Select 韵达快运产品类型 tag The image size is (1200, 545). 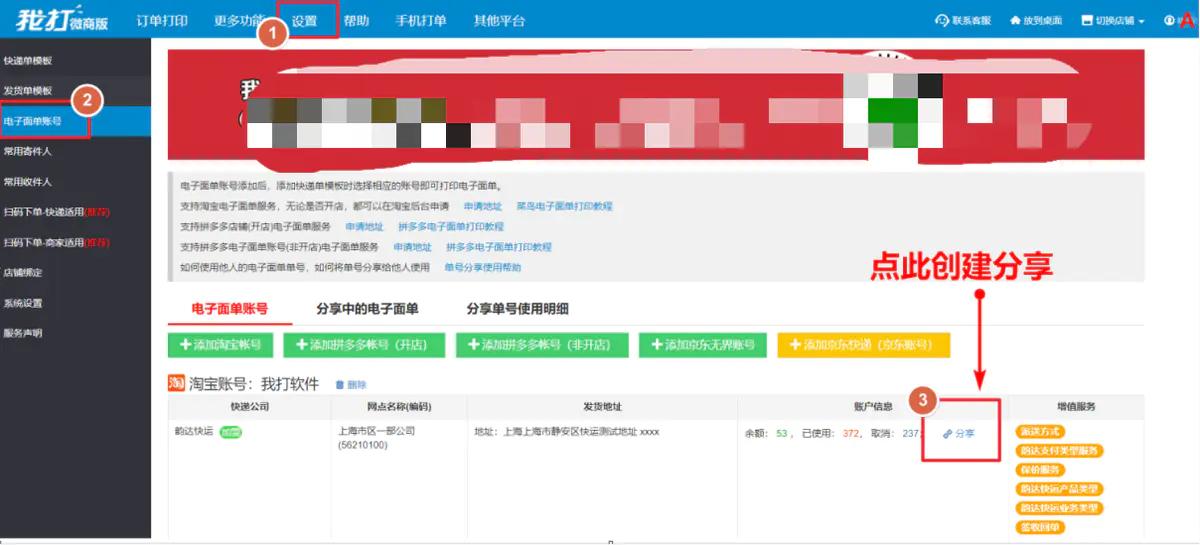(x=1059, y=489)
